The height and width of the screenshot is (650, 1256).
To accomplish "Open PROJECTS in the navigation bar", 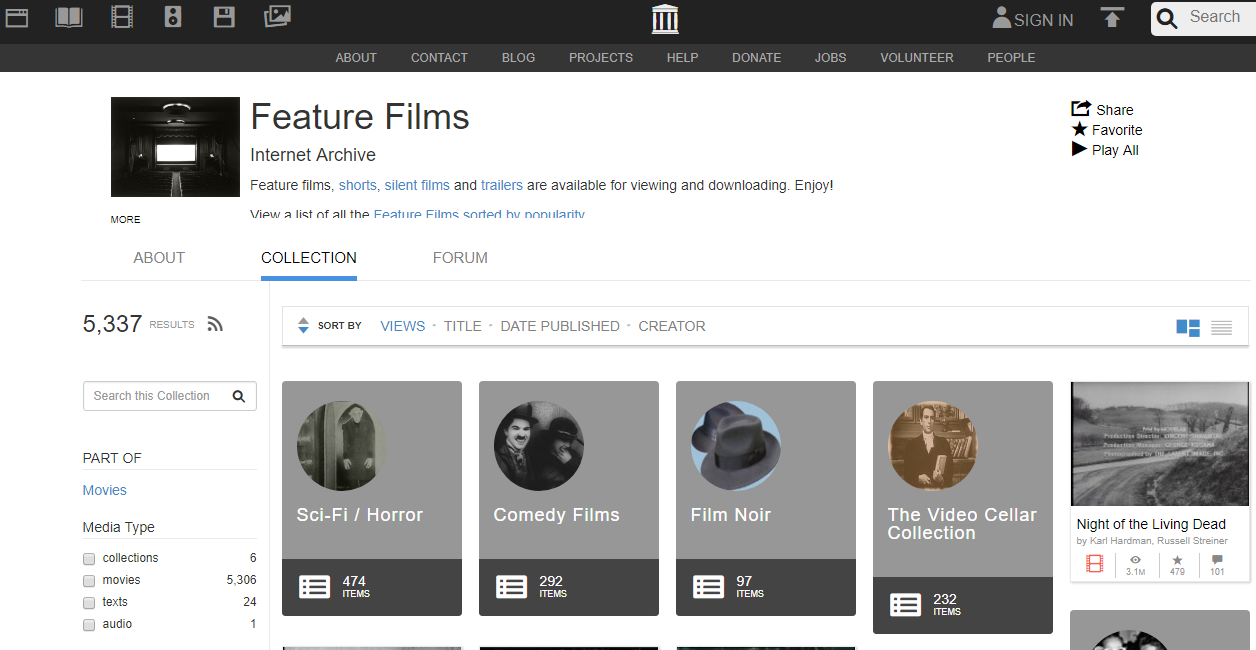I will (601, 57).
